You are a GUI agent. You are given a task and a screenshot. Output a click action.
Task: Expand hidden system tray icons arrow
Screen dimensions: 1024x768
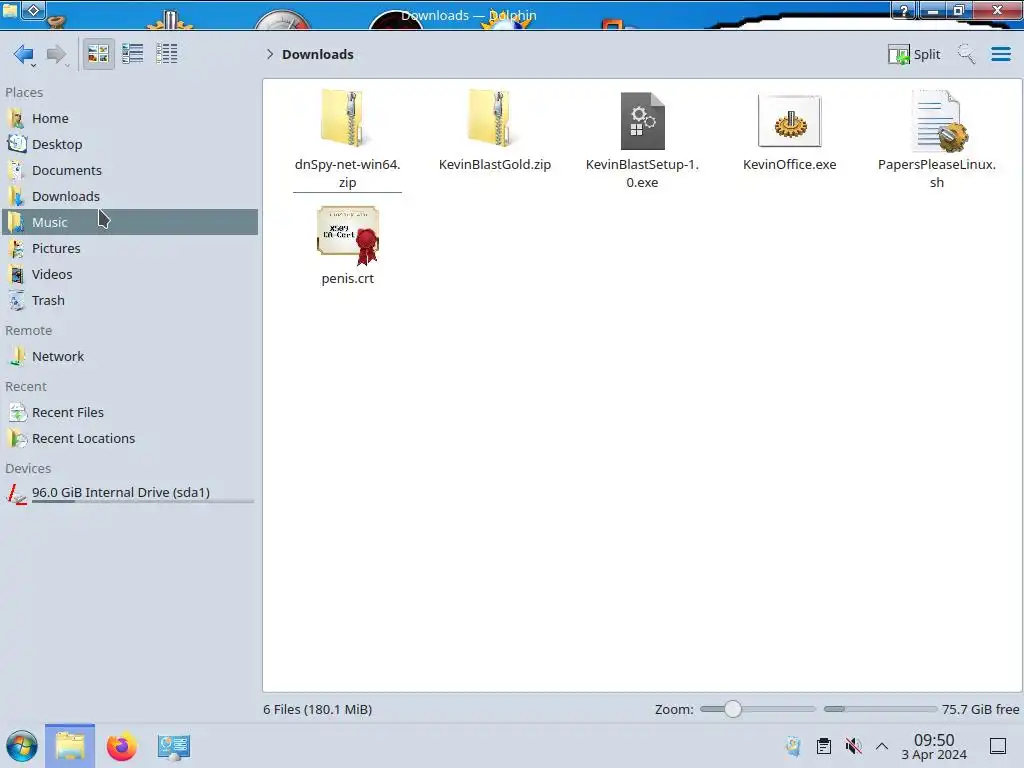pos(882,746)
